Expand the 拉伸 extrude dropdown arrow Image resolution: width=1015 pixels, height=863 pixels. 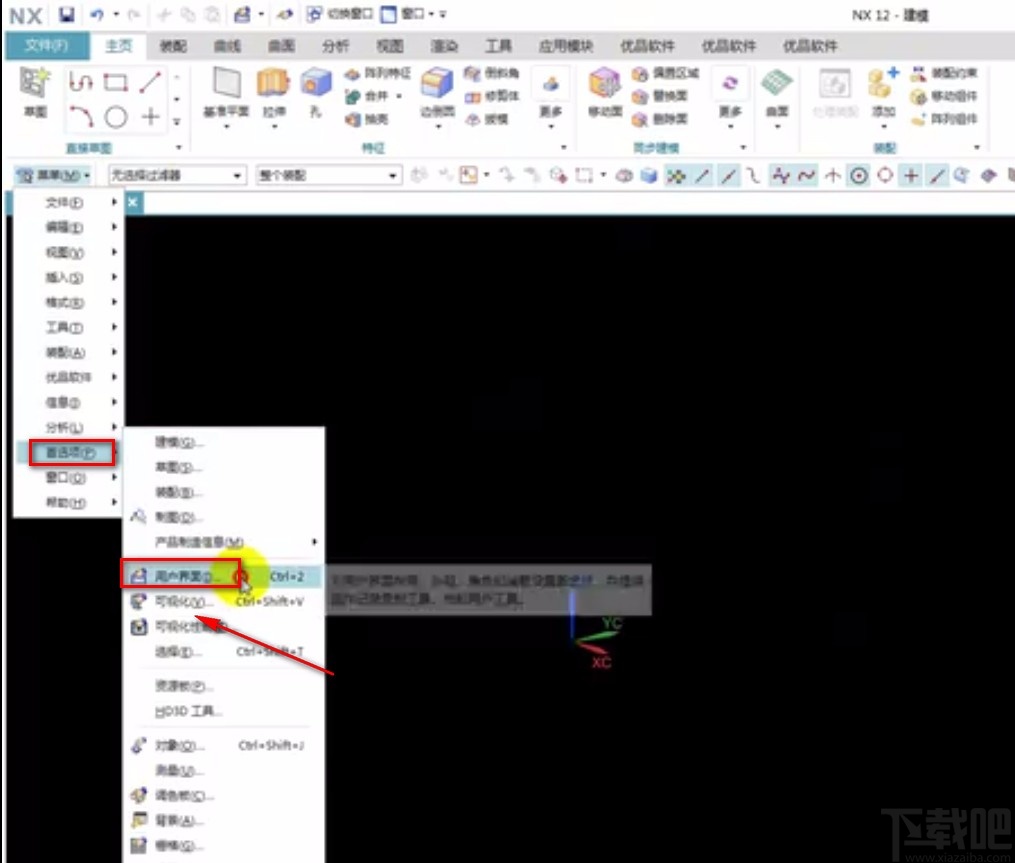pyautogui.click(x=274, y=126)
